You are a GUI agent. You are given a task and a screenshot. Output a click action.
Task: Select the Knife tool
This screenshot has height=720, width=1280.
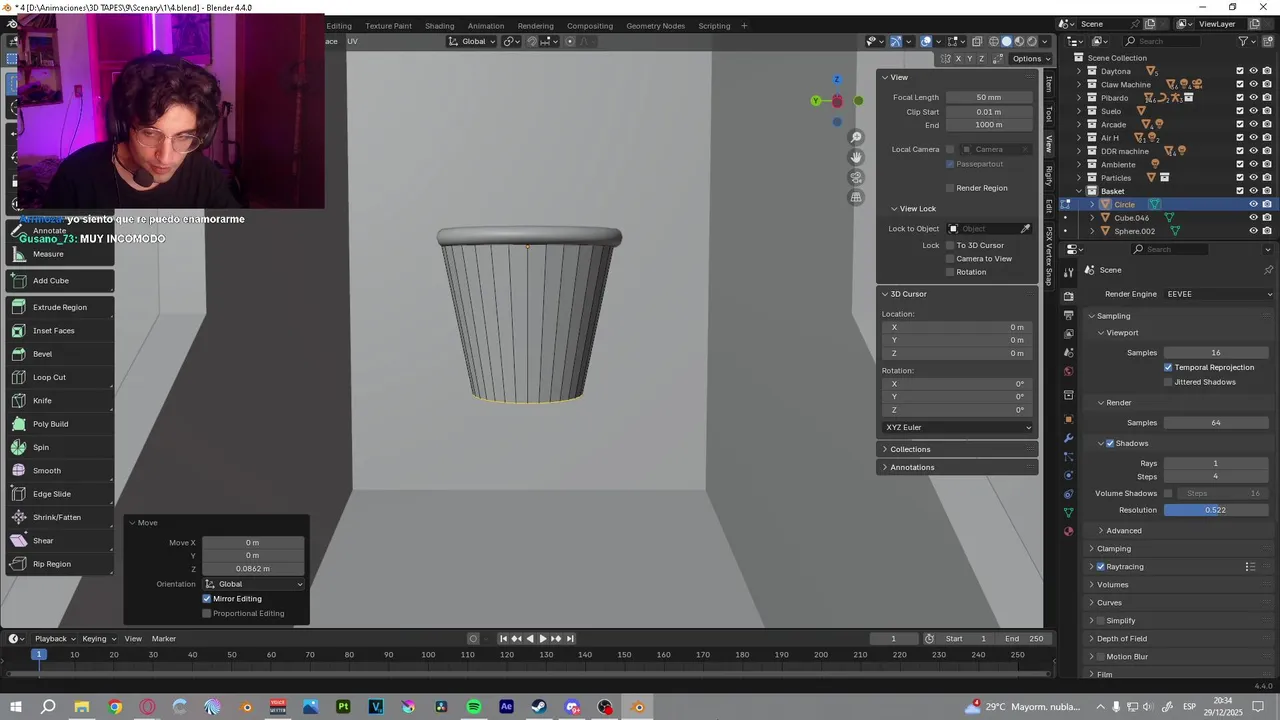(42, 400)
